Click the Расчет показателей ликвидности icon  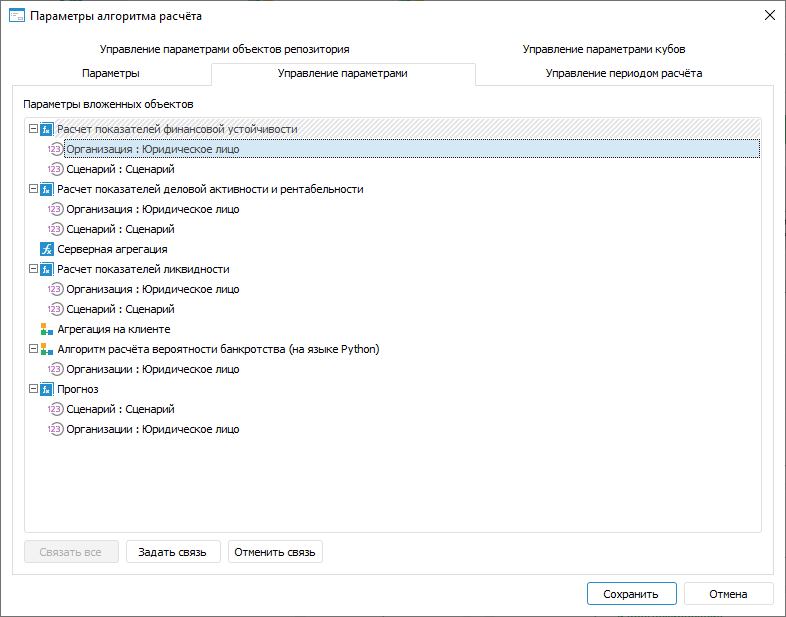coord(46,269)
